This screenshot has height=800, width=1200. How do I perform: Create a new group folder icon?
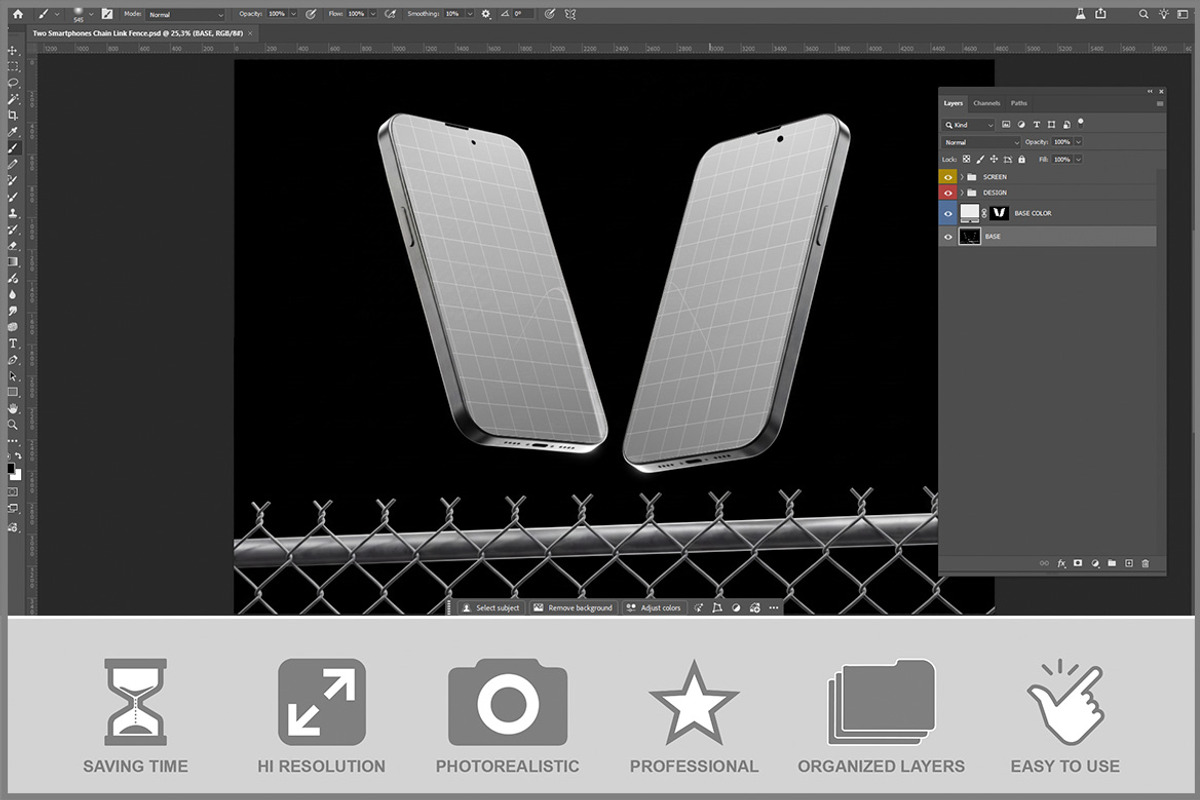(x=1112, y=563)
